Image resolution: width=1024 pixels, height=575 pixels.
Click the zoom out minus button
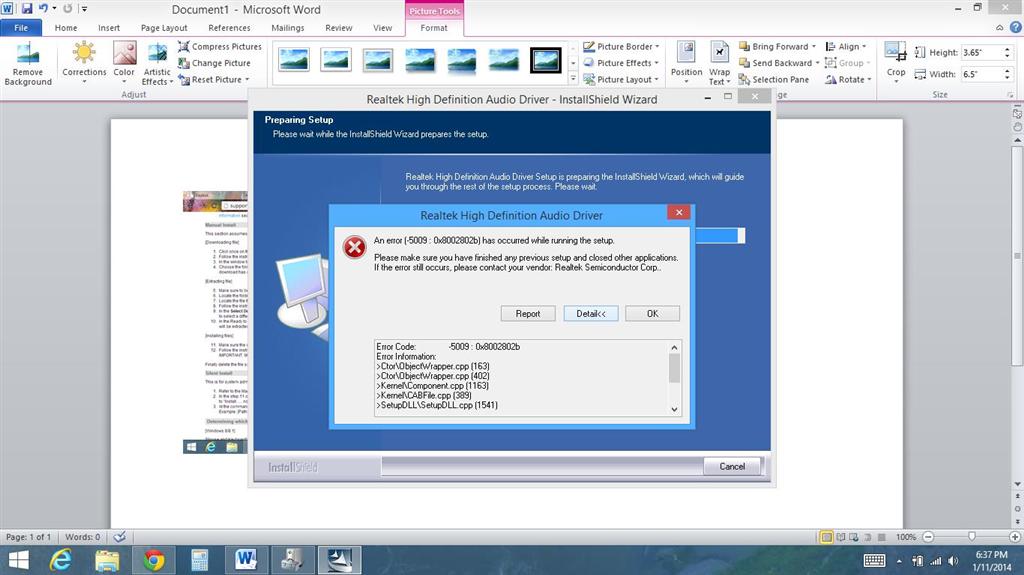928,536
